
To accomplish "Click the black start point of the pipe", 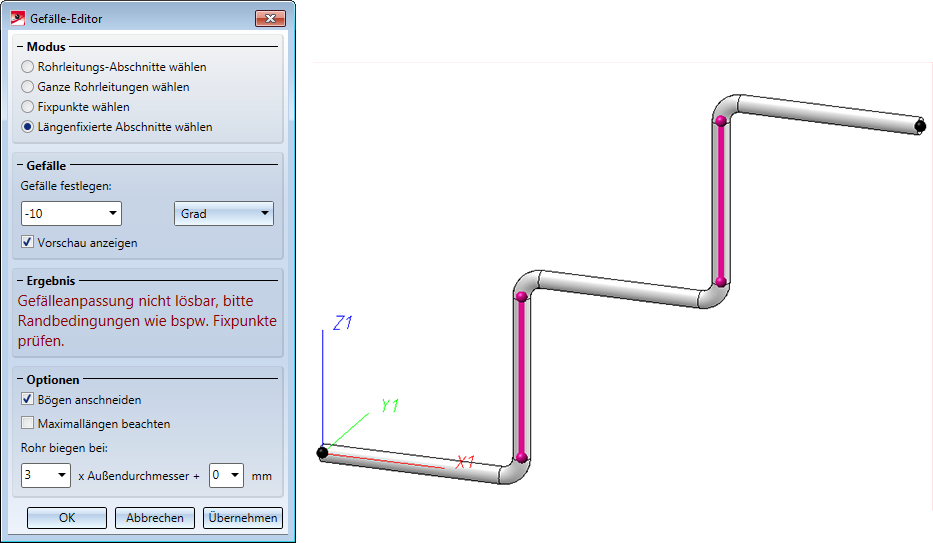I will (x=323, y=453).
